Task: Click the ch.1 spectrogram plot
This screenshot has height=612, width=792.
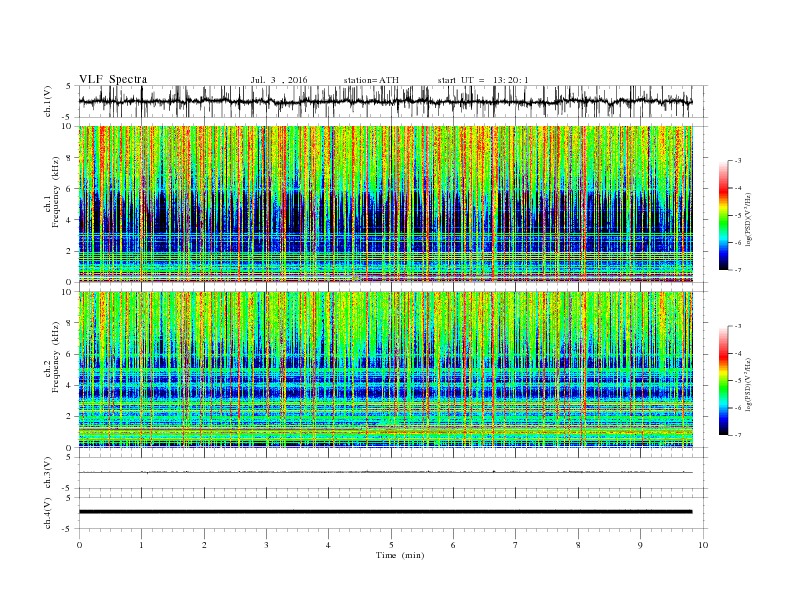Action: pyautogui.click(x=386, y=204)
